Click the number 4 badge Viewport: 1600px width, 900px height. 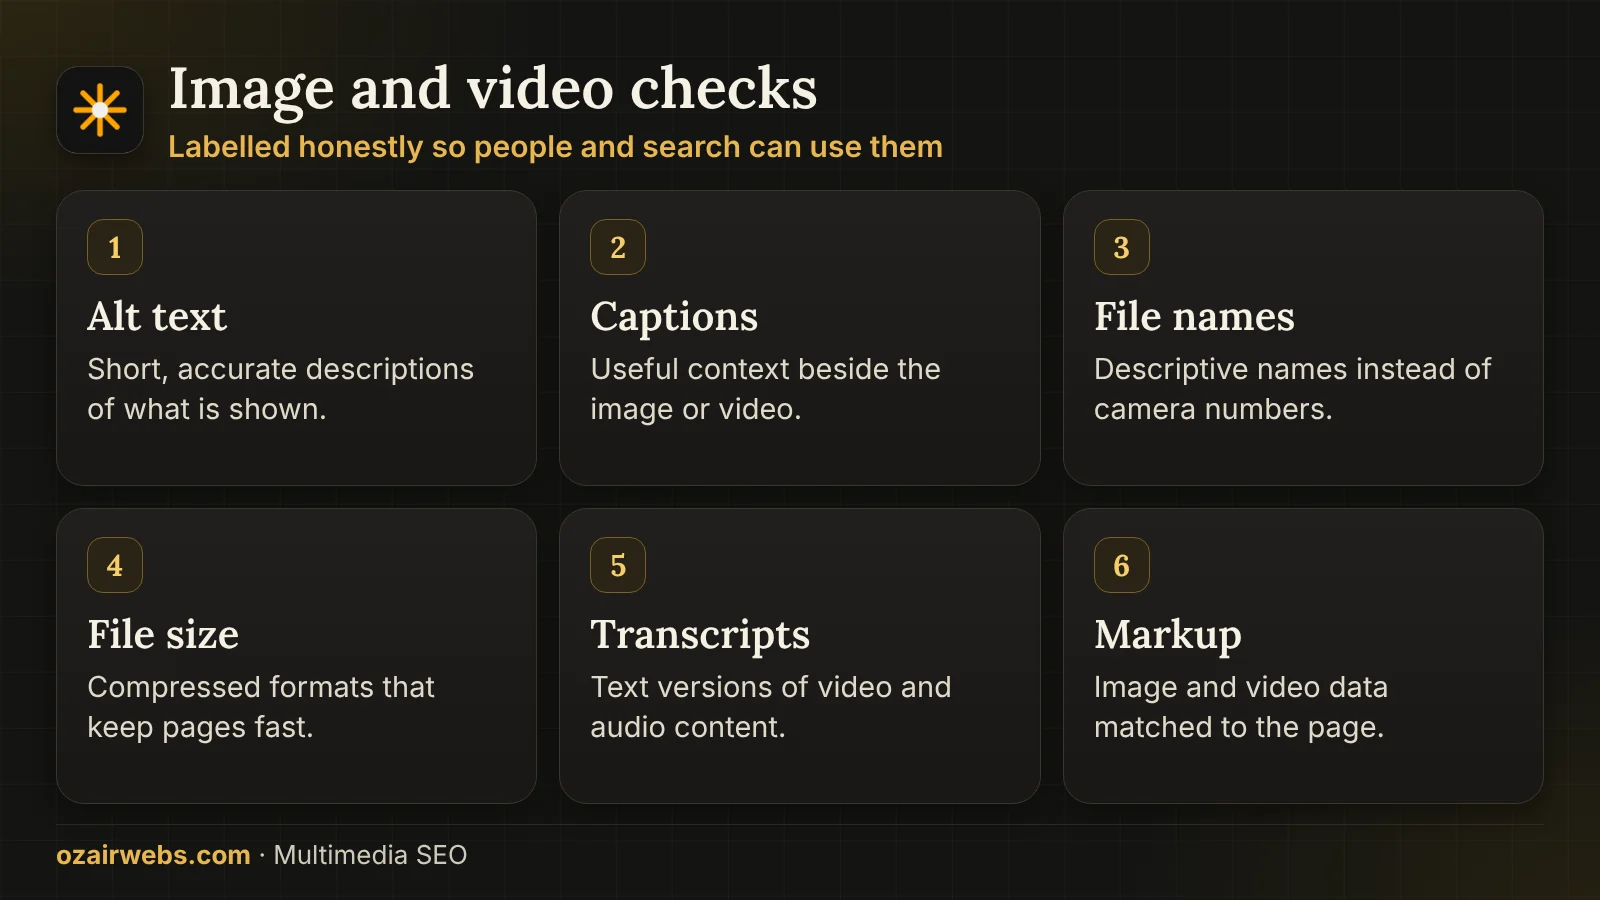[115, 565]
